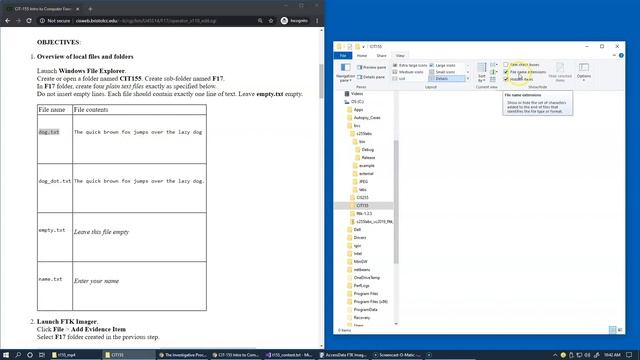Collapse the ribbon with the chevron
Viewport: 640px width, 360px height.
614,56
